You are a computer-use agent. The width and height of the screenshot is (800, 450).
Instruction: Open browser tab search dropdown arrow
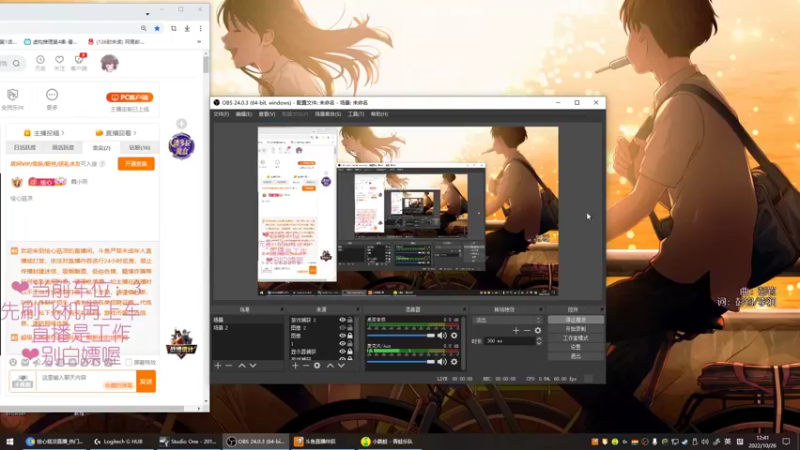147,14
